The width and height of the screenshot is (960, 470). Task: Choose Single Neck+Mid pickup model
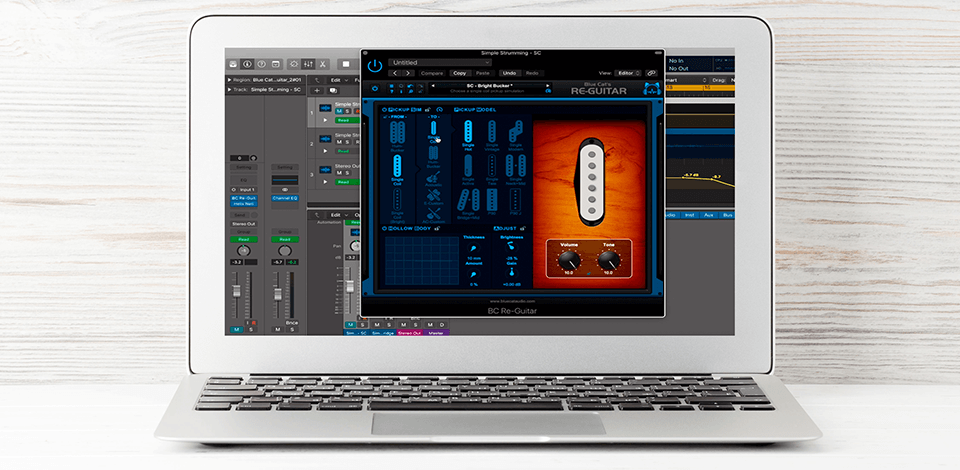tap(516, 170)
